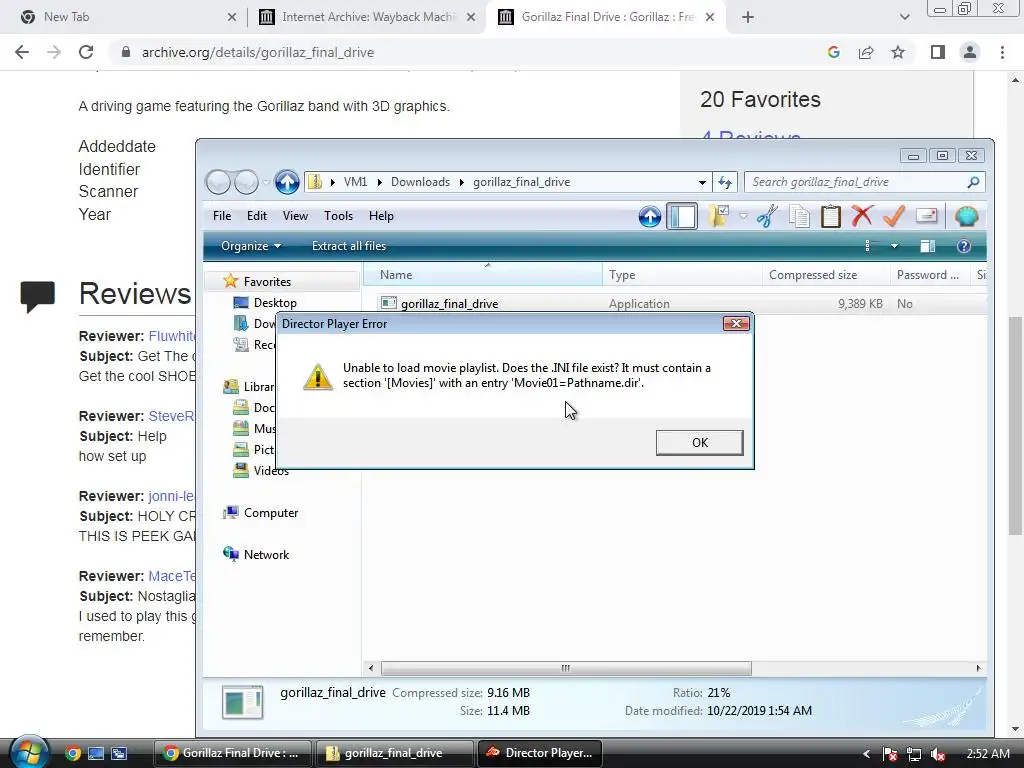Click the VM1 breadcrumb in the address bar
Screen dimensions: 1024x768
pos(355,182)
